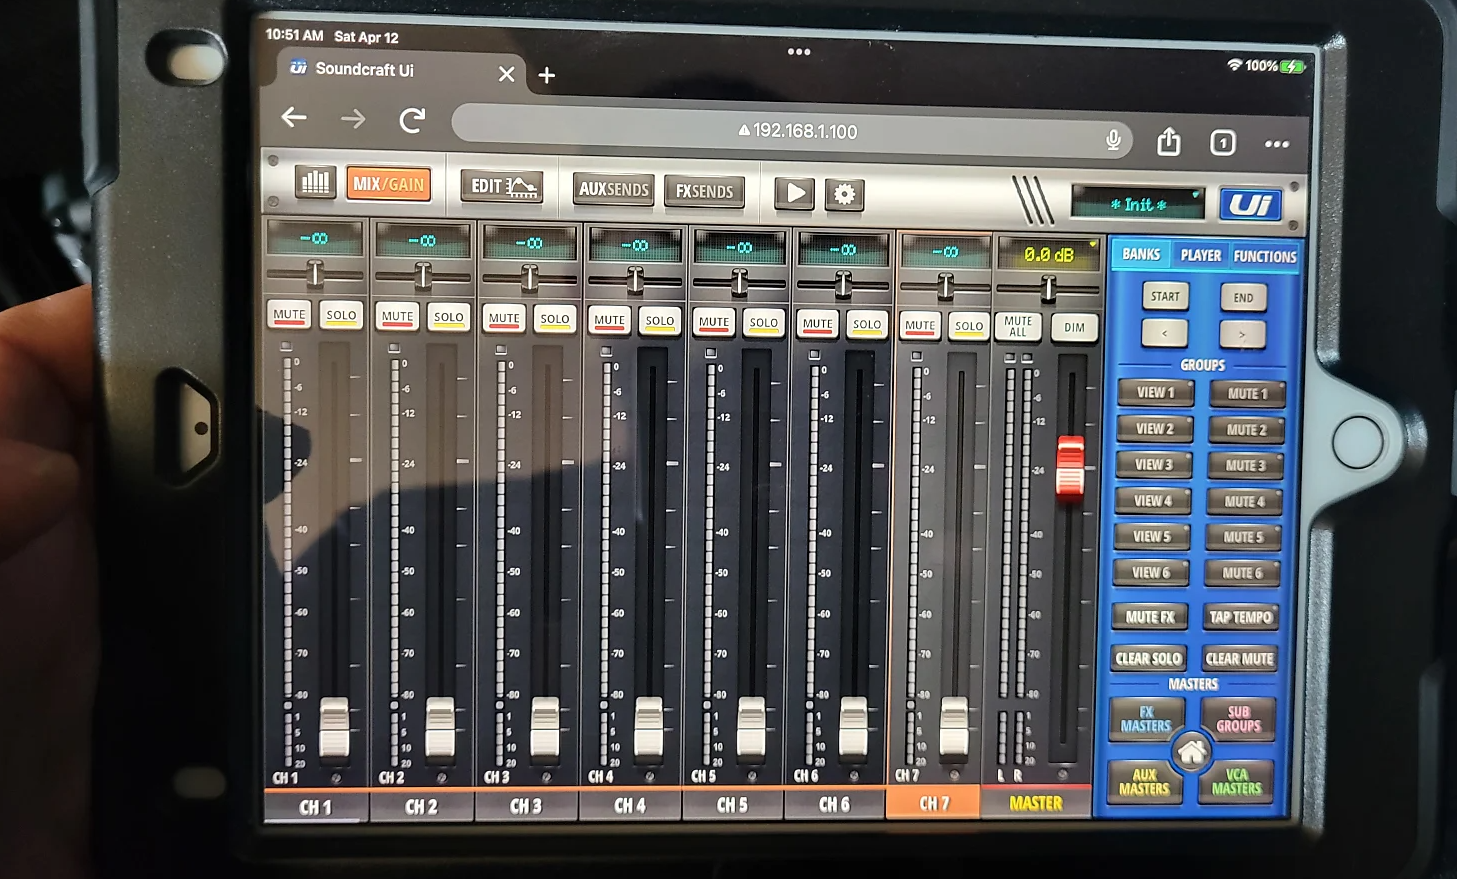Mute channel CH 1

[x=289, y=314]
